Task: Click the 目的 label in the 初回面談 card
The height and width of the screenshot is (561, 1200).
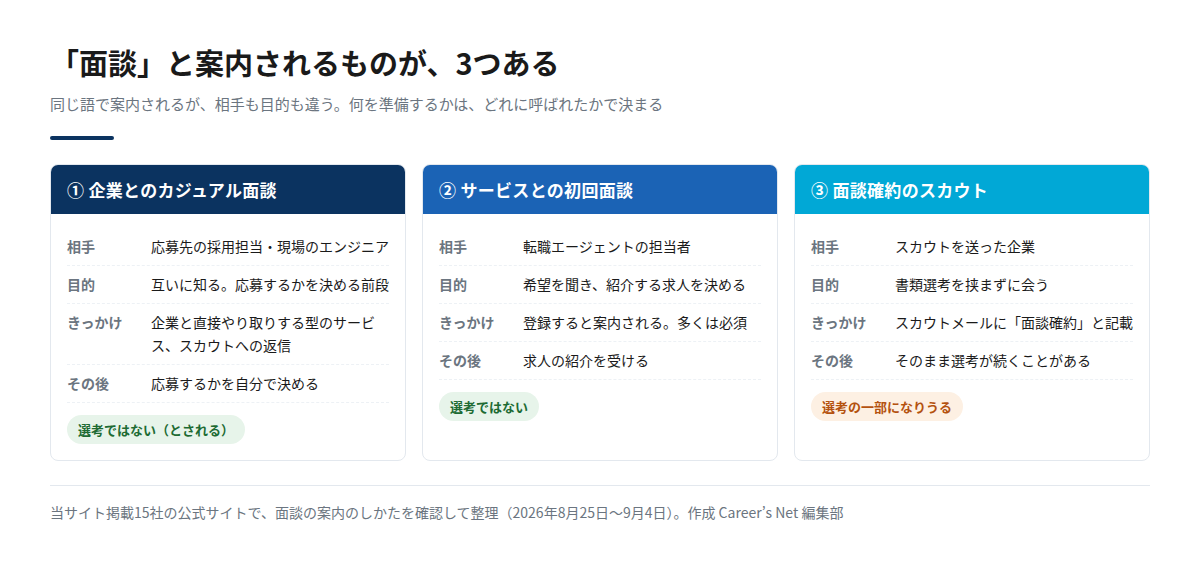Action: (453, 285)
